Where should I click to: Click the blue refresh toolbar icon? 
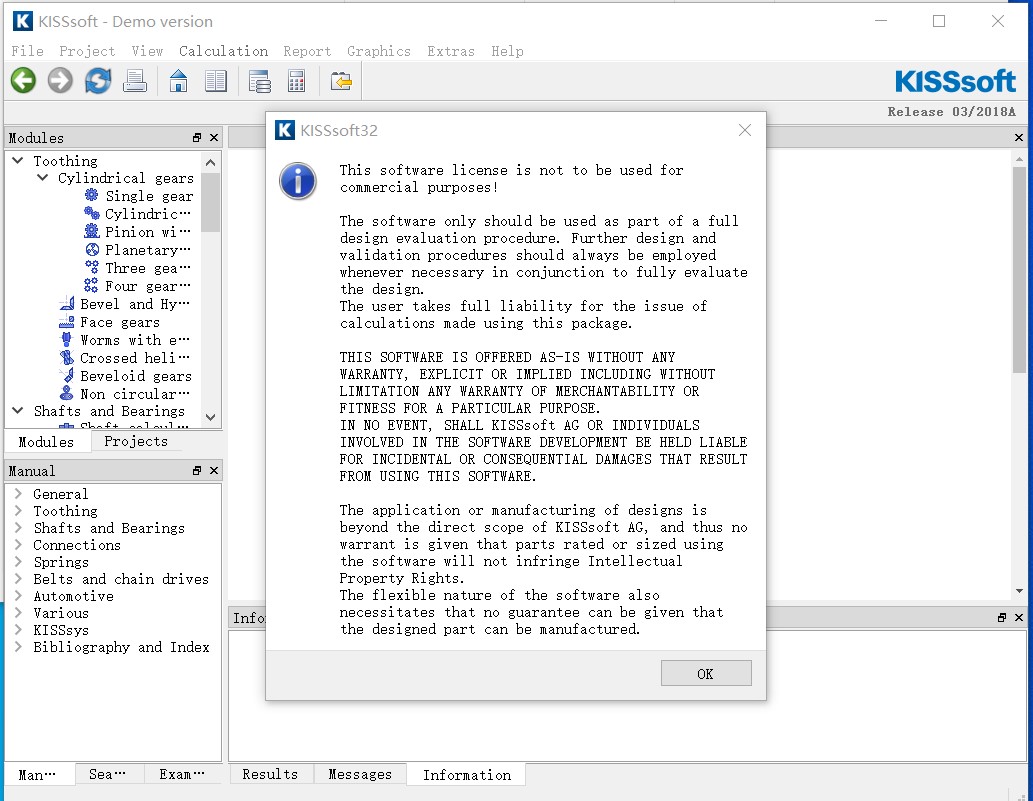click(x=98, y=81)
